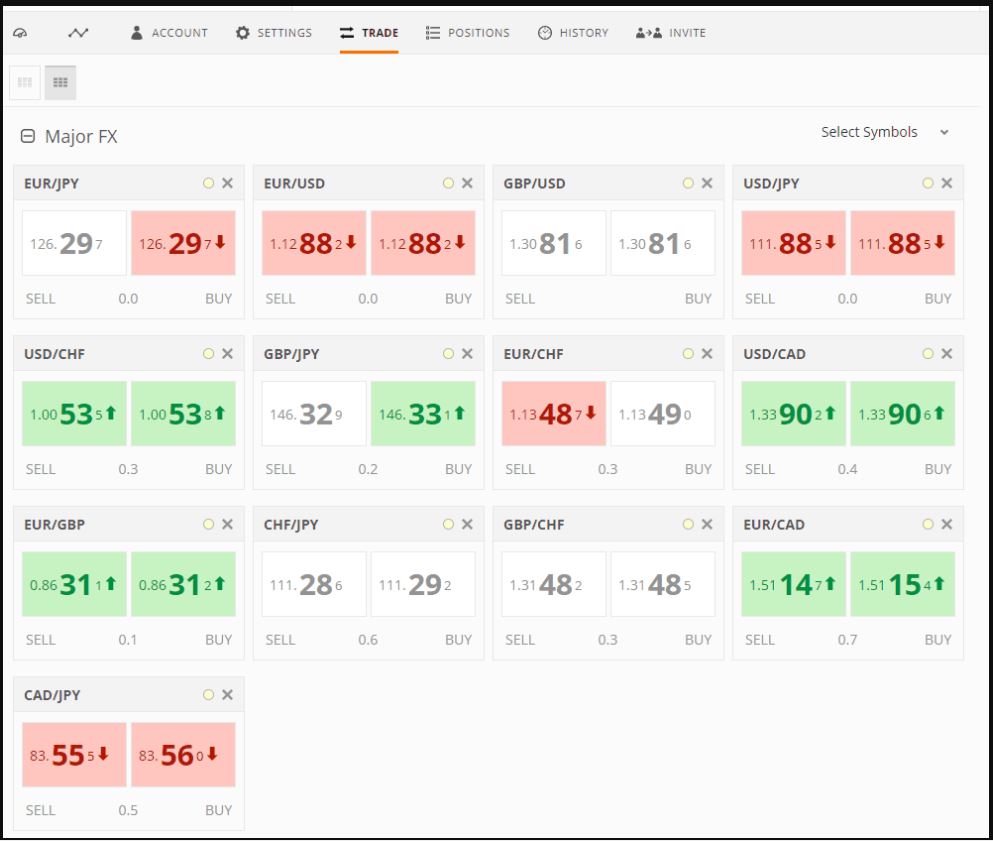Go to the History tab
This screenshot has width=993, height=841.
pyautogui.click(x=573, y=33)
